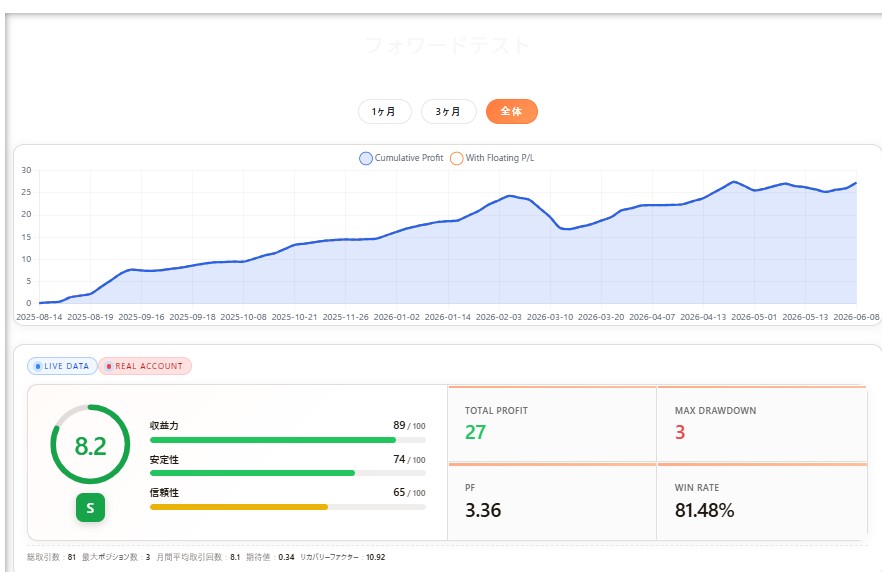Screen dimensions: 882x572
Task: Click the 月間平均取引回数 8.1 statistic
Action: click(198, 557)
